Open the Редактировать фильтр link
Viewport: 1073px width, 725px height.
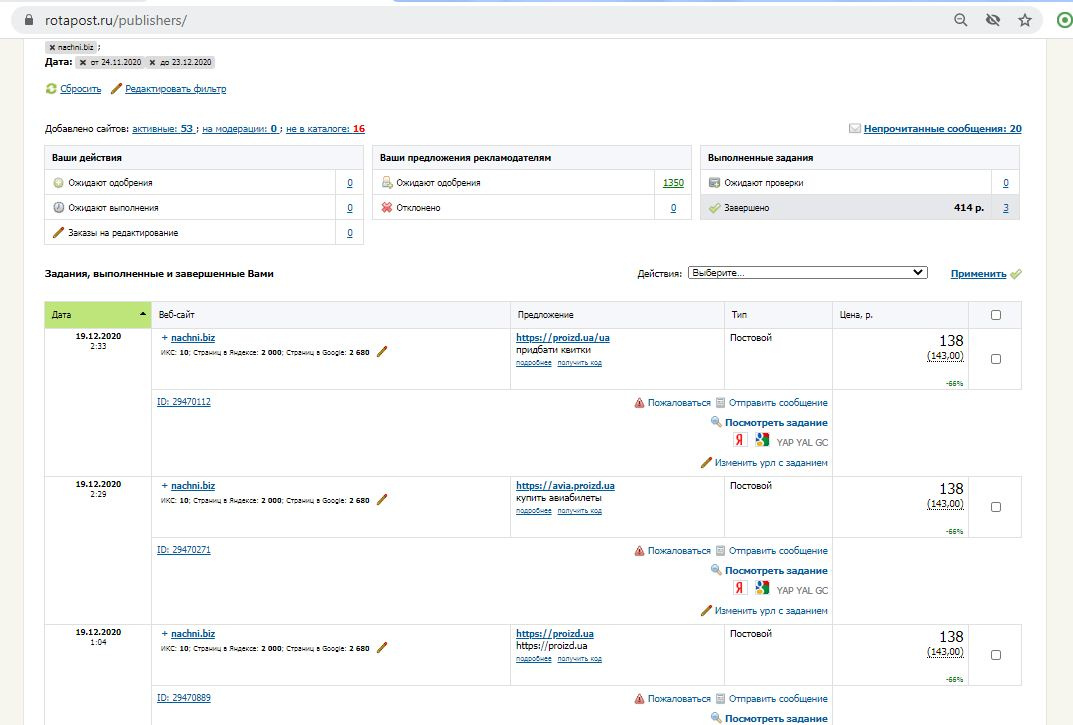(x=175, y=89)
